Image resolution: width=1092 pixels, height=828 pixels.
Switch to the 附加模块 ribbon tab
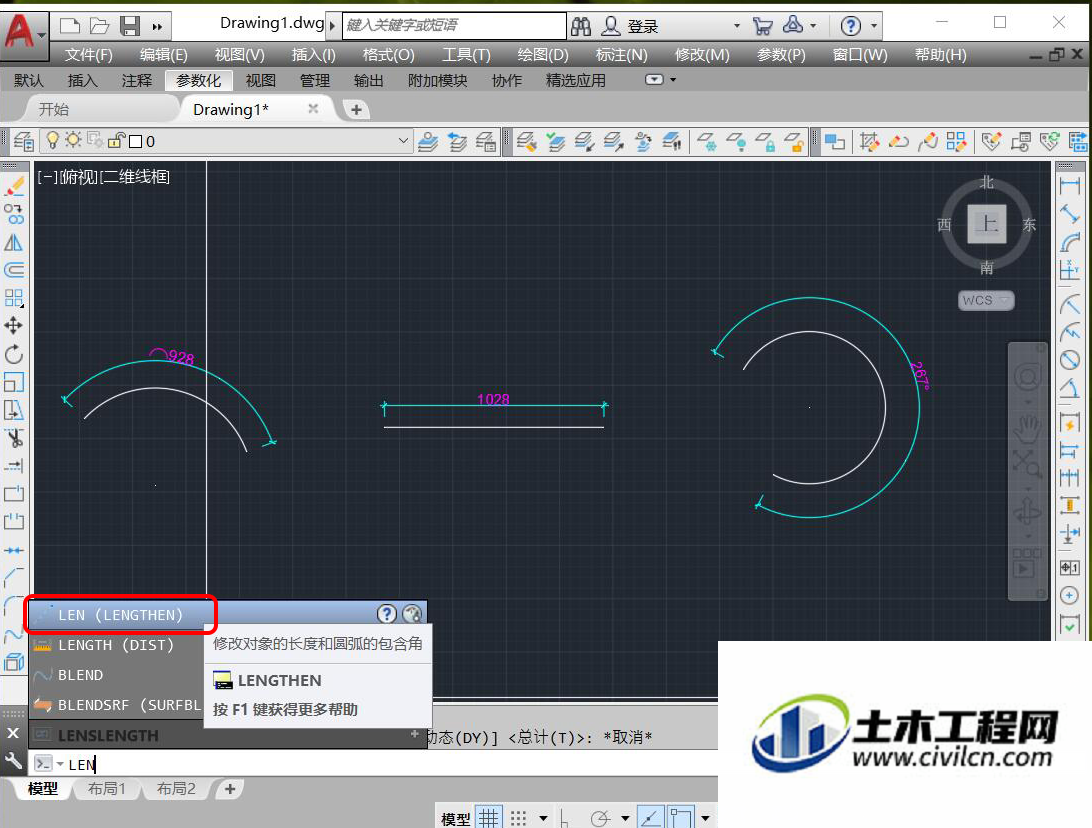pos(437,81)
